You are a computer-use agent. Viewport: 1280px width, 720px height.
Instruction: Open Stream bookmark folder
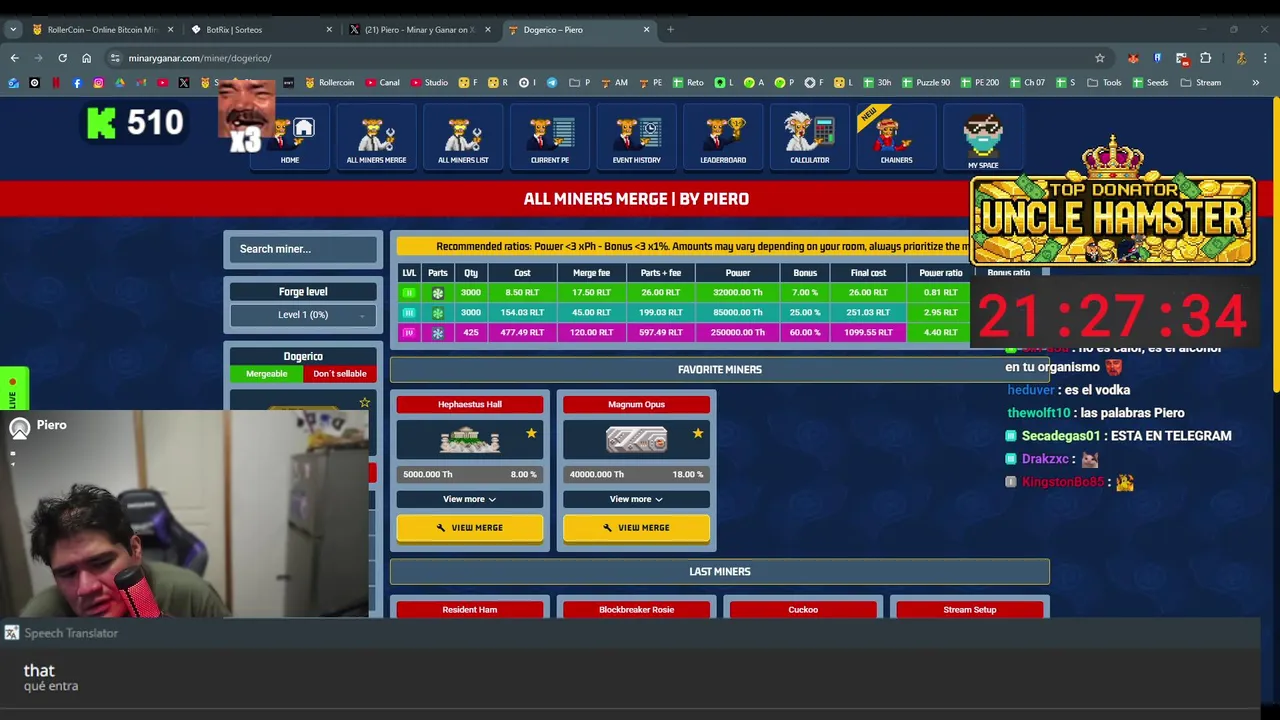pyautogui.click(x=1201, y=83)
